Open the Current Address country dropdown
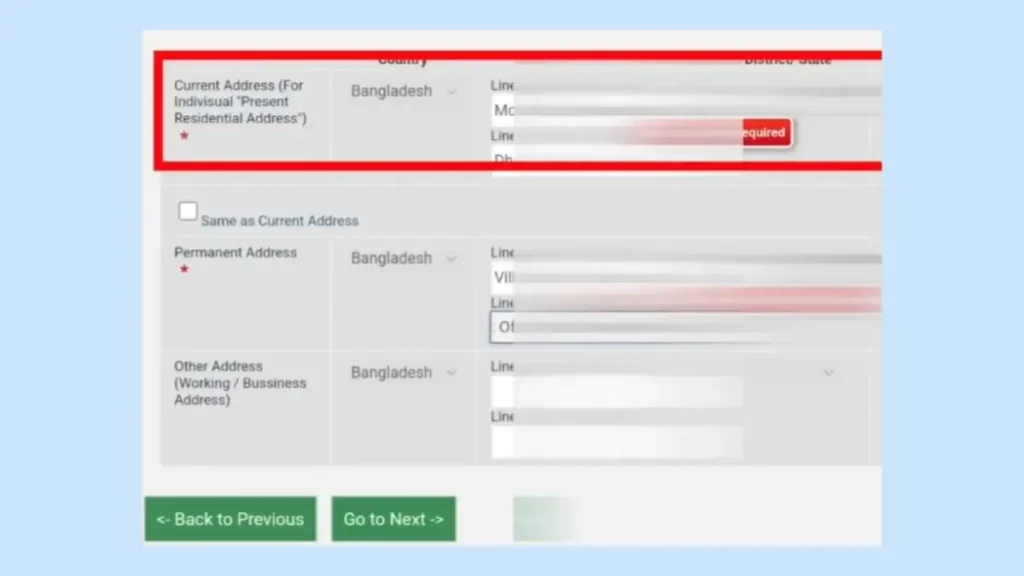Screen dimensions: 1024x576 point(403,92)
